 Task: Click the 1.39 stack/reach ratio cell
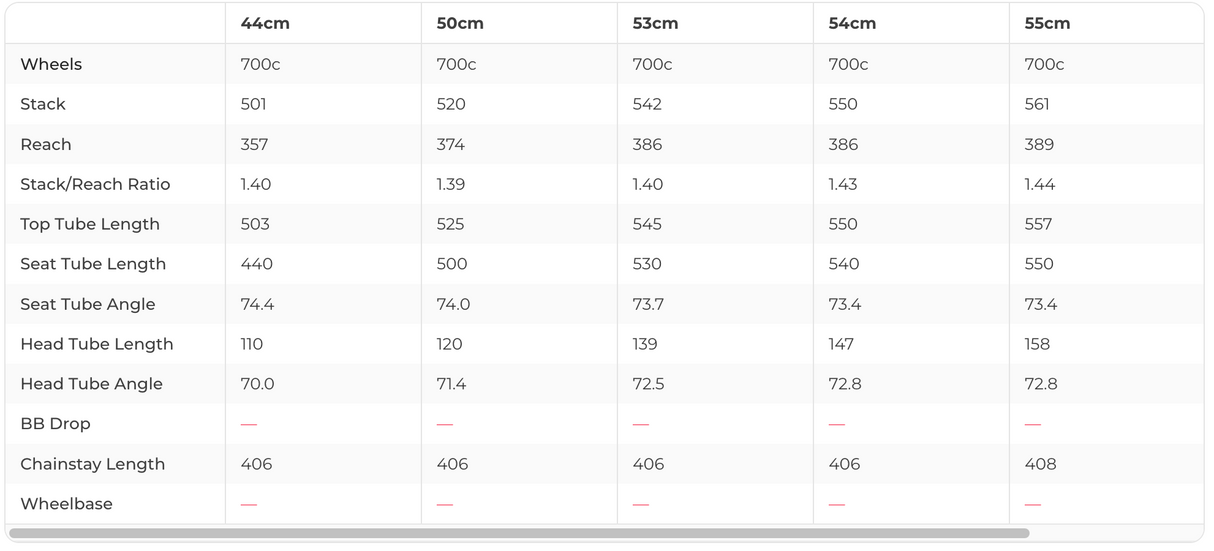tap(451, 184)
